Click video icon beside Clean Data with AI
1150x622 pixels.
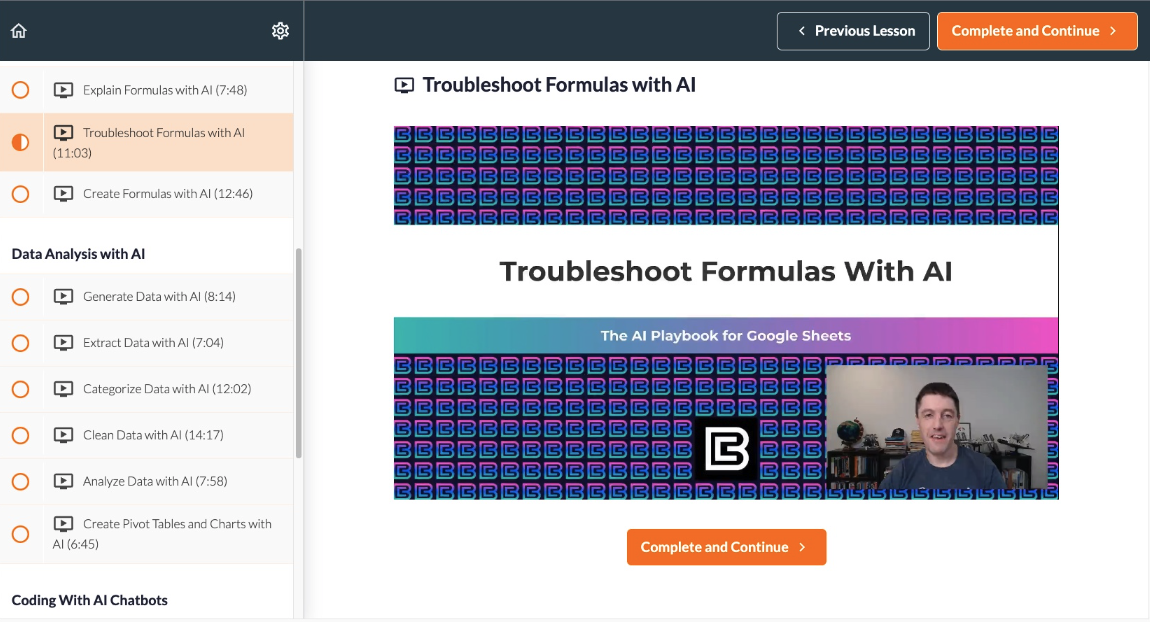[x=64, y=435]
